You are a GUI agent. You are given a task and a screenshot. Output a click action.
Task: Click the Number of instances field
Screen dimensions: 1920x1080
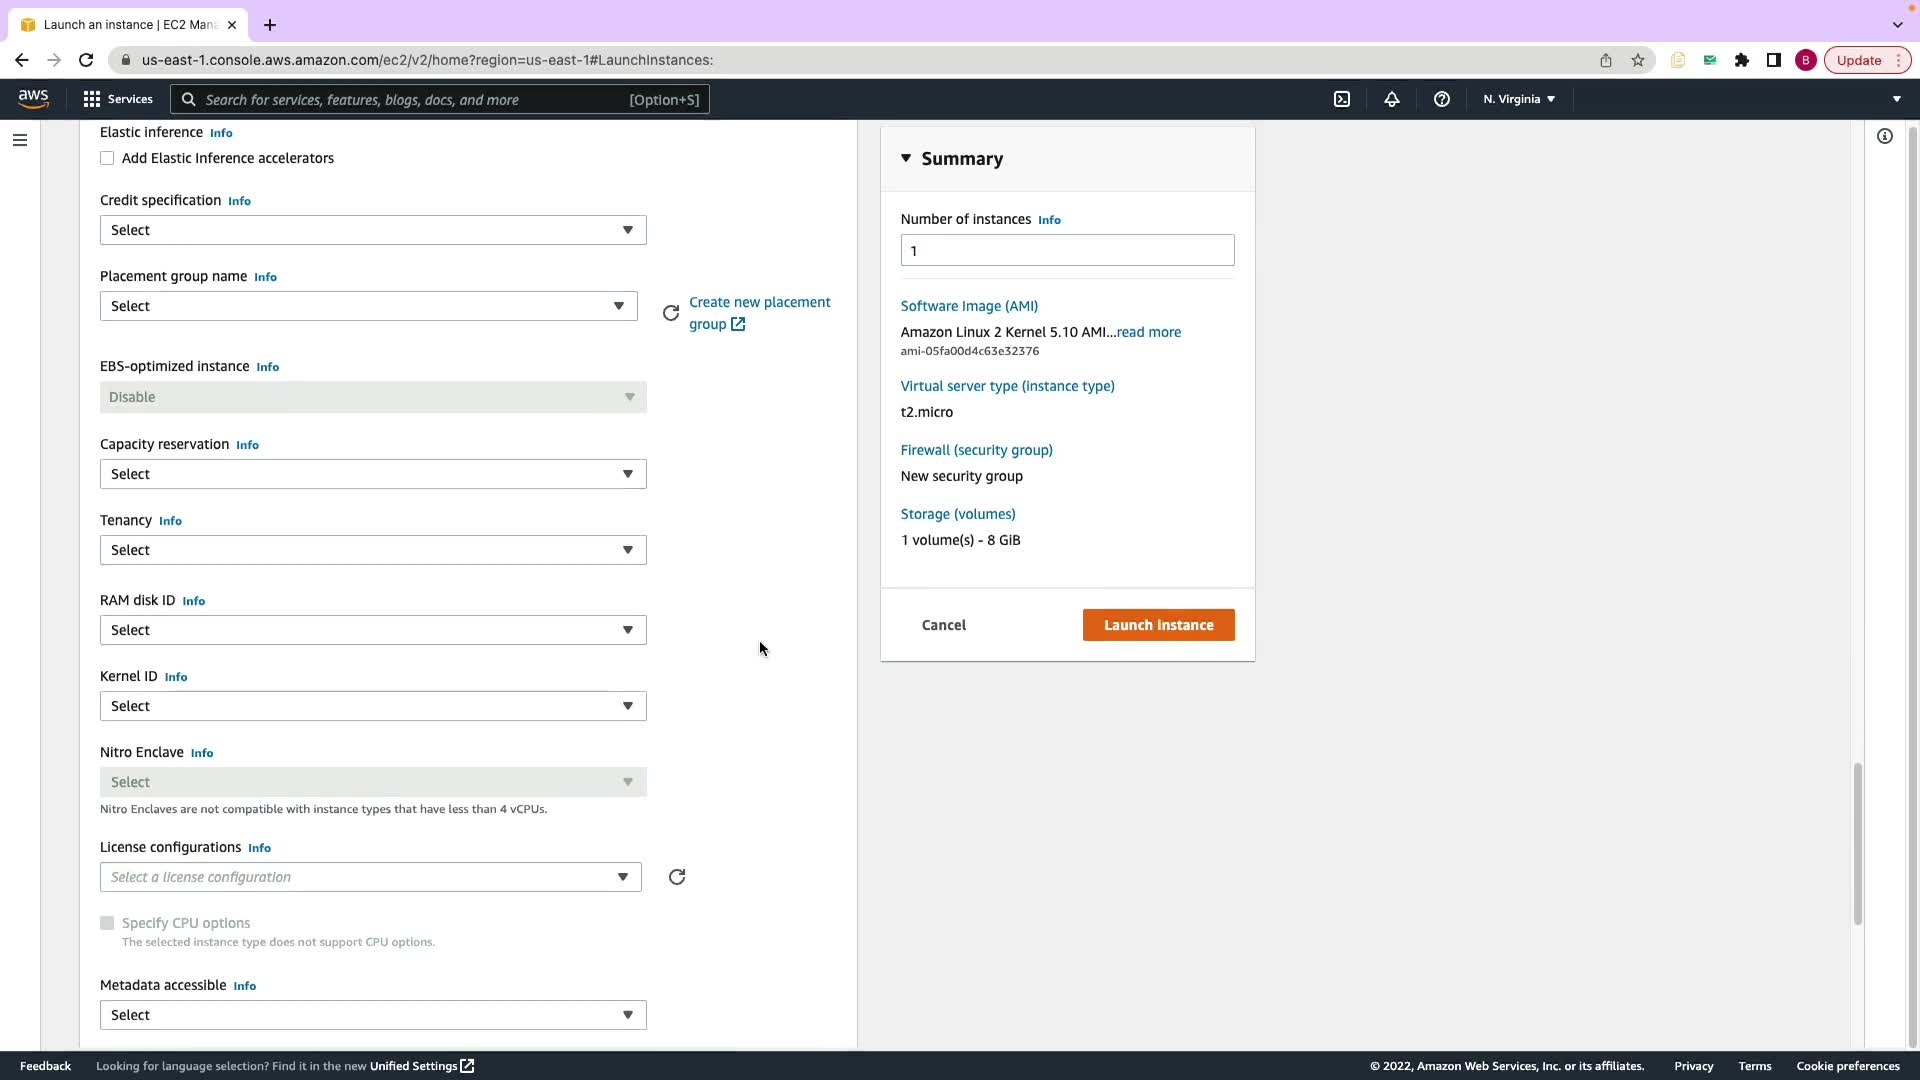(x=1066, y=250)
